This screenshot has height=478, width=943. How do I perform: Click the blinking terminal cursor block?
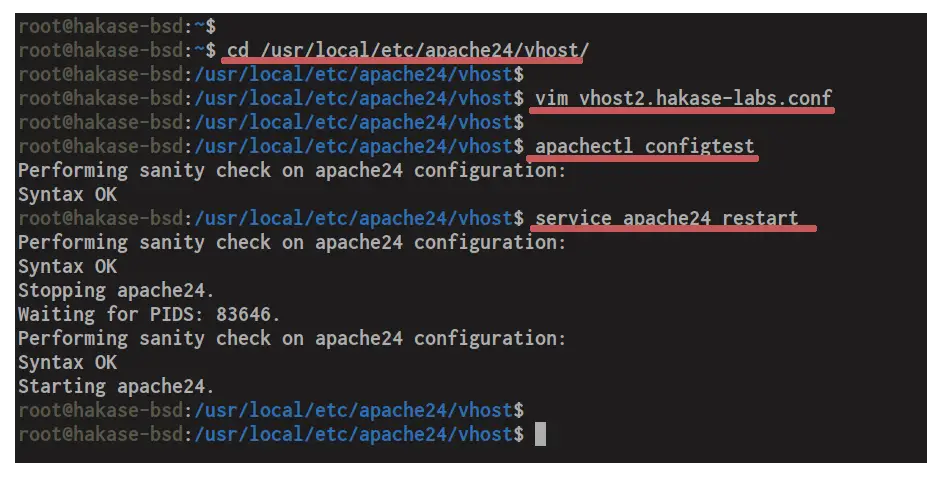coord(540,434)
